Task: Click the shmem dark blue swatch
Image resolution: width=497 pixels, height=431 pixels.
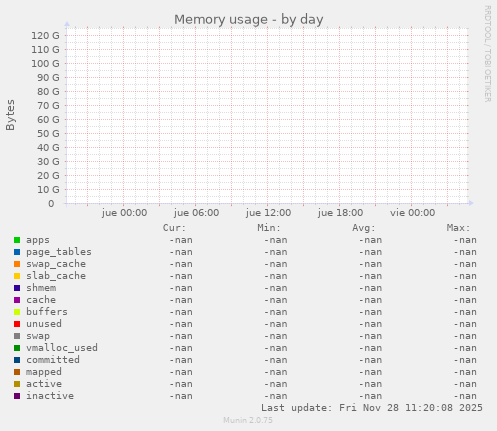Action: pos(17,288)
